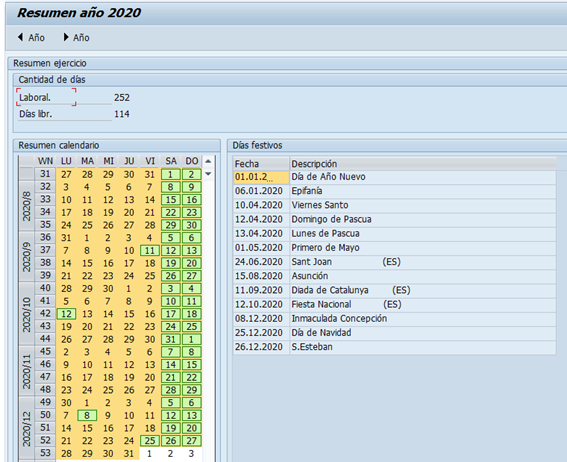Image resolution: width=567 pixels, height=462 pixels.
Task: Open the Fecha column header
Action: [261, 164]
